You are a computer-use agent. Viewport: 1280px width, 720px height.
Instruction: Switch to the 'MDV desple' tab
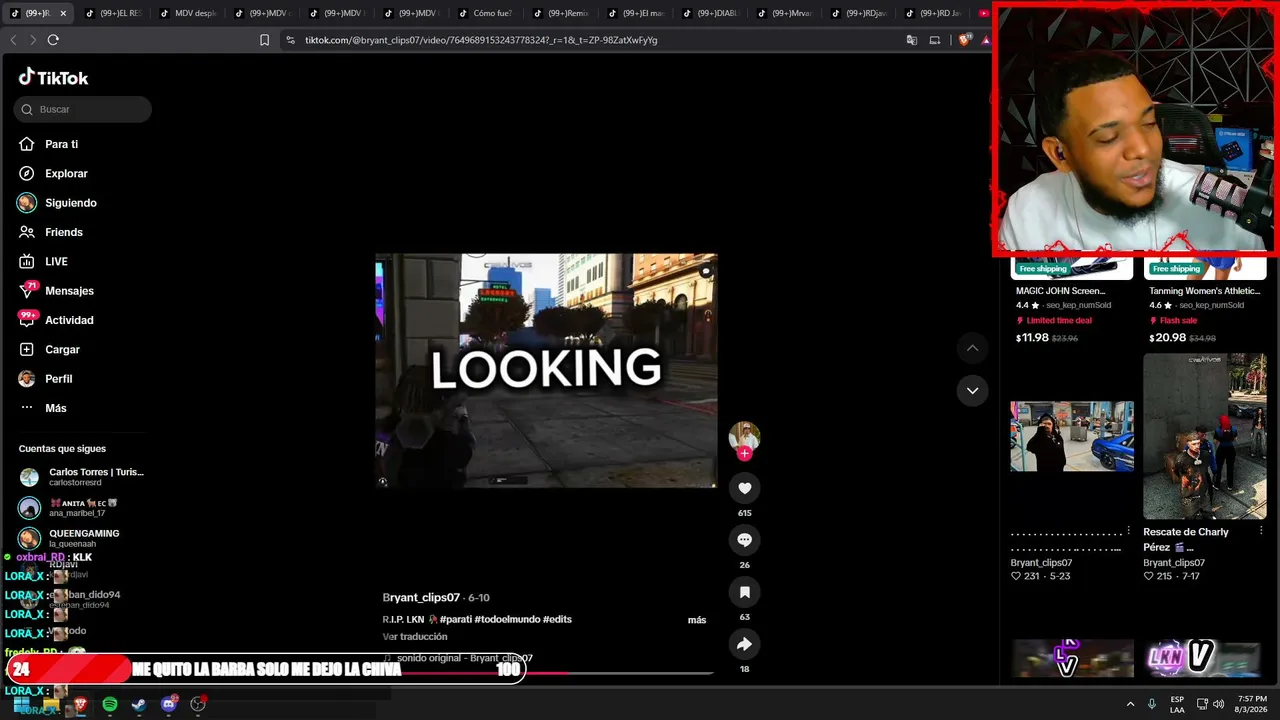pyautogui.click(x=188, y=13)
